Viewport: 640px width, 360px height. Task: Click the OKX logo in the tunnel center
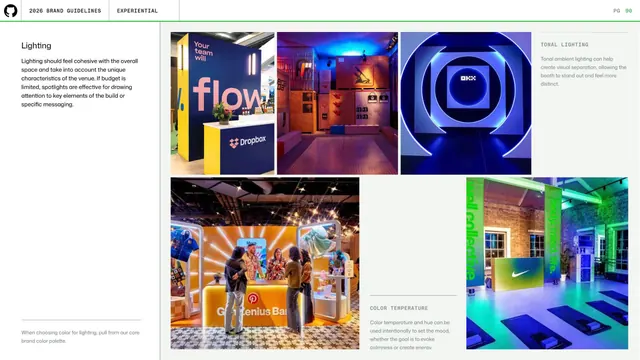coord(468,78)
